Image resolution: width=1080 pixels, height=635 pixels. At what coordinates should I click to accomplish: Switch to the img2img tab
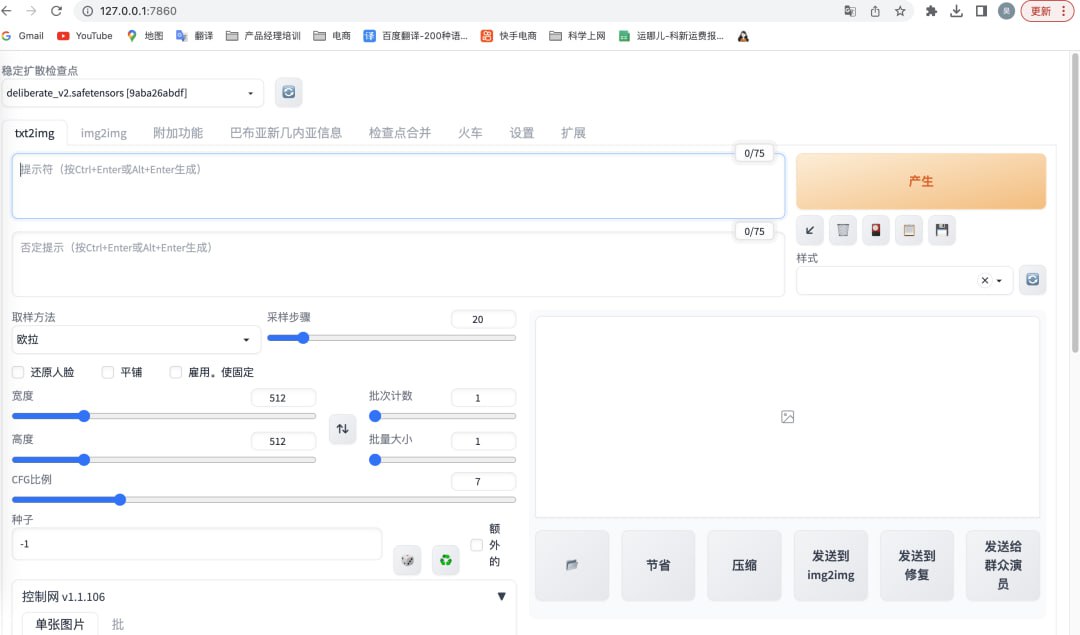click(104, 133)
